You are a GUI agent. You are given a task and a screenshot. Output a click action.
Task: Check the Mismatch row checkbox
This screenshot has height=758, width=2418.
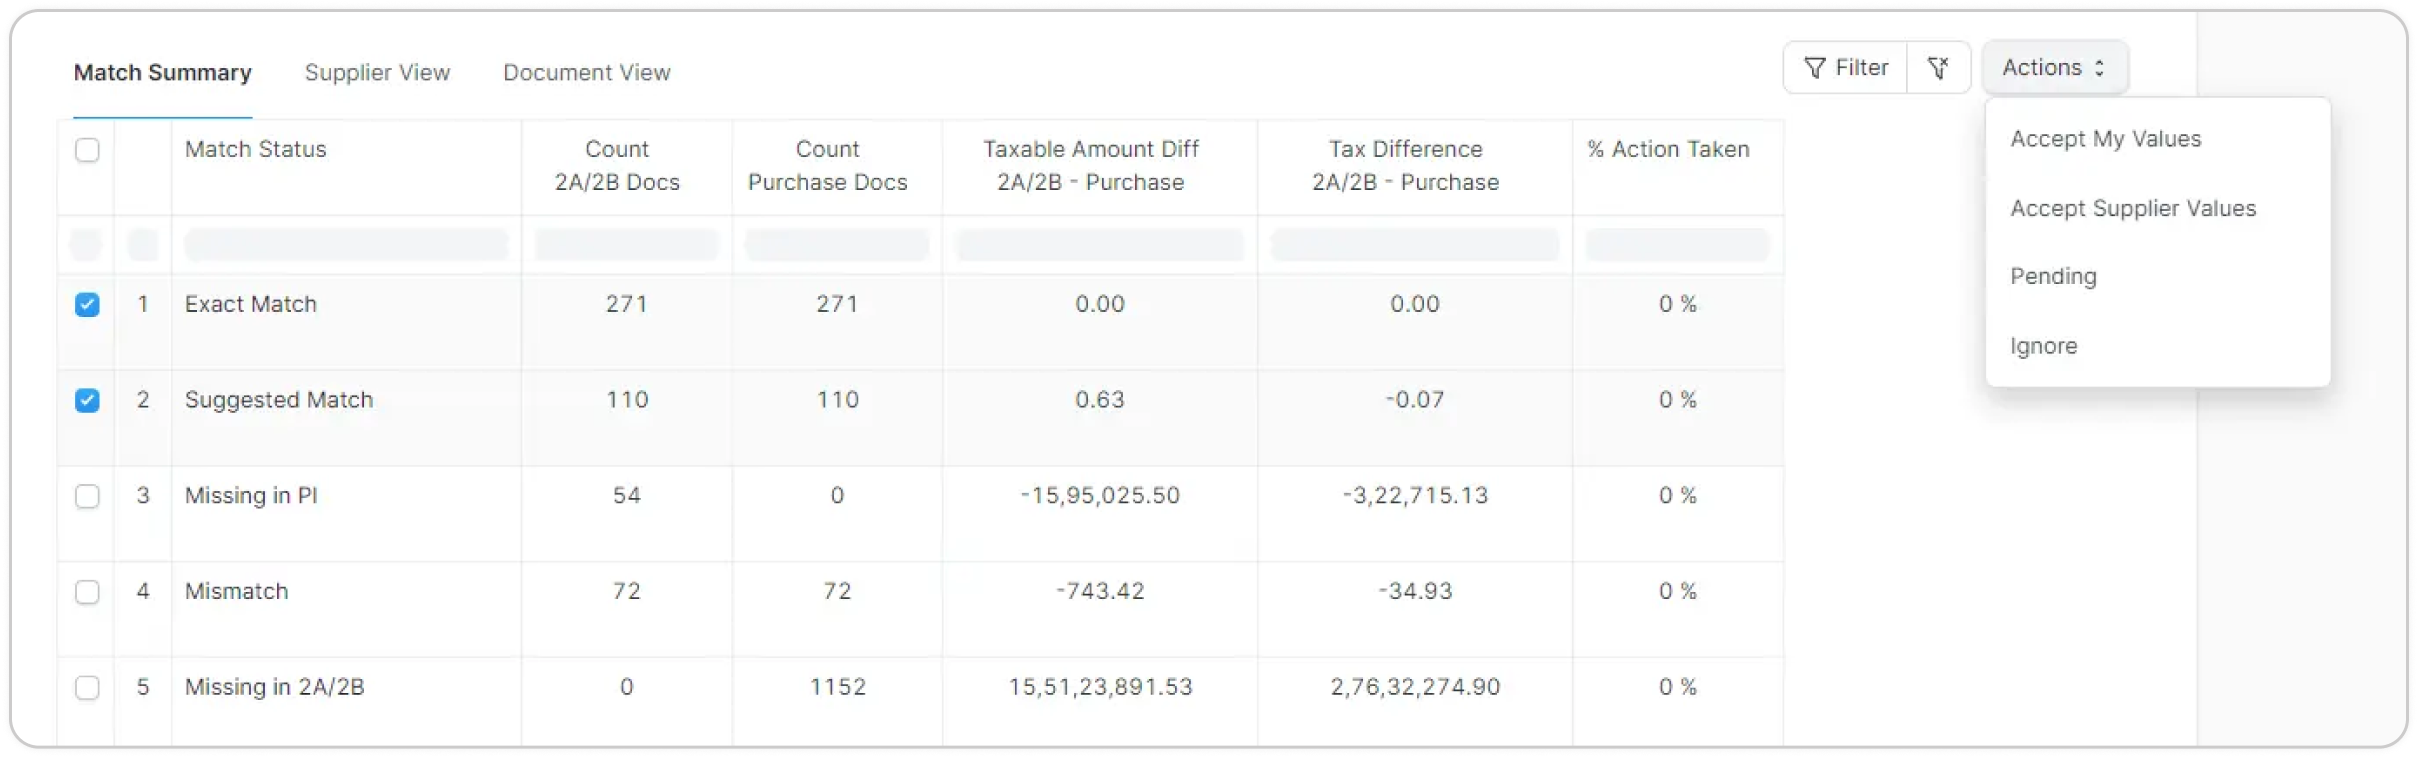click(87, 592)
